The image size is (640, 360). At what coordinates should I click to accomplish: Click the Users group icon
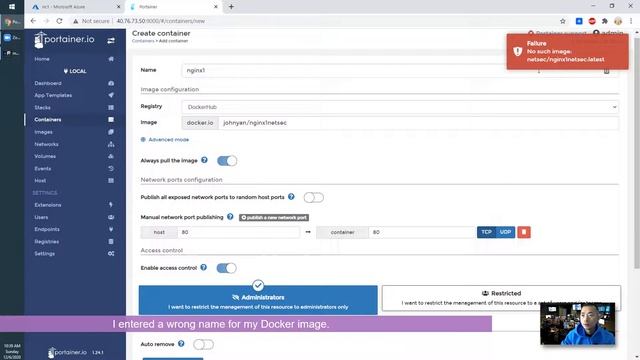point(111,217)
